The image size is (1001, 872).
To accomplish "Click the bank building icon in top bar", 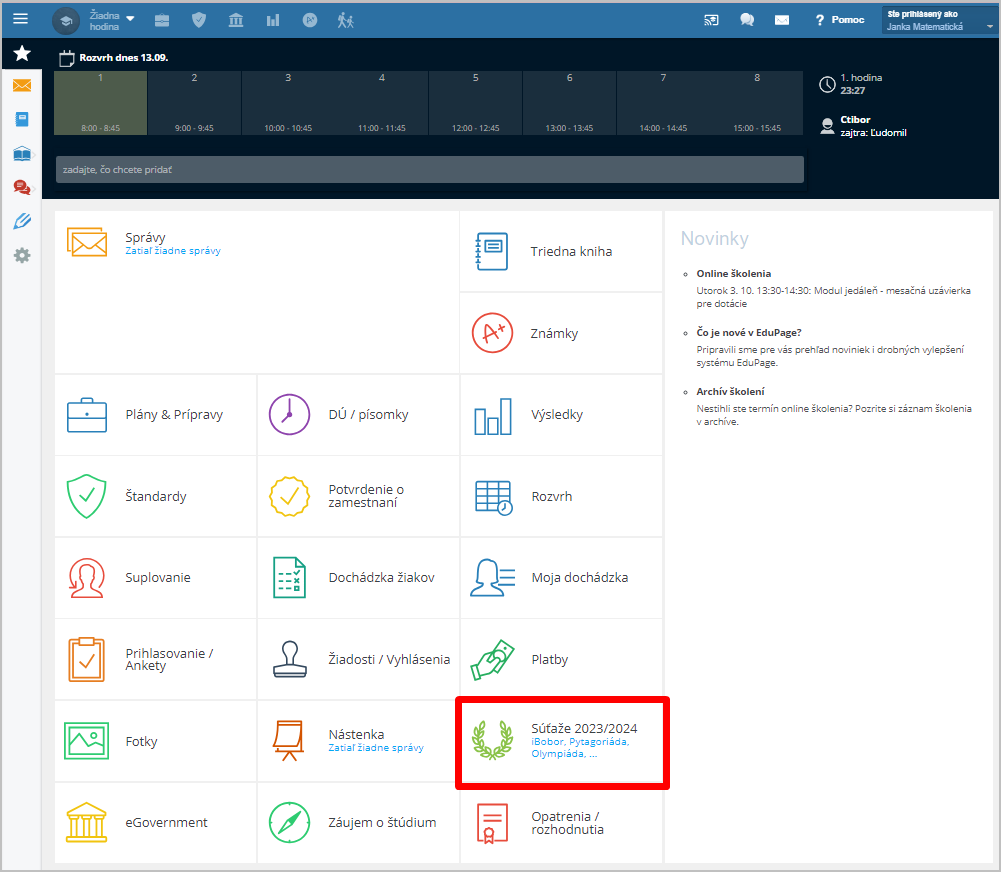I will [236, 20].
